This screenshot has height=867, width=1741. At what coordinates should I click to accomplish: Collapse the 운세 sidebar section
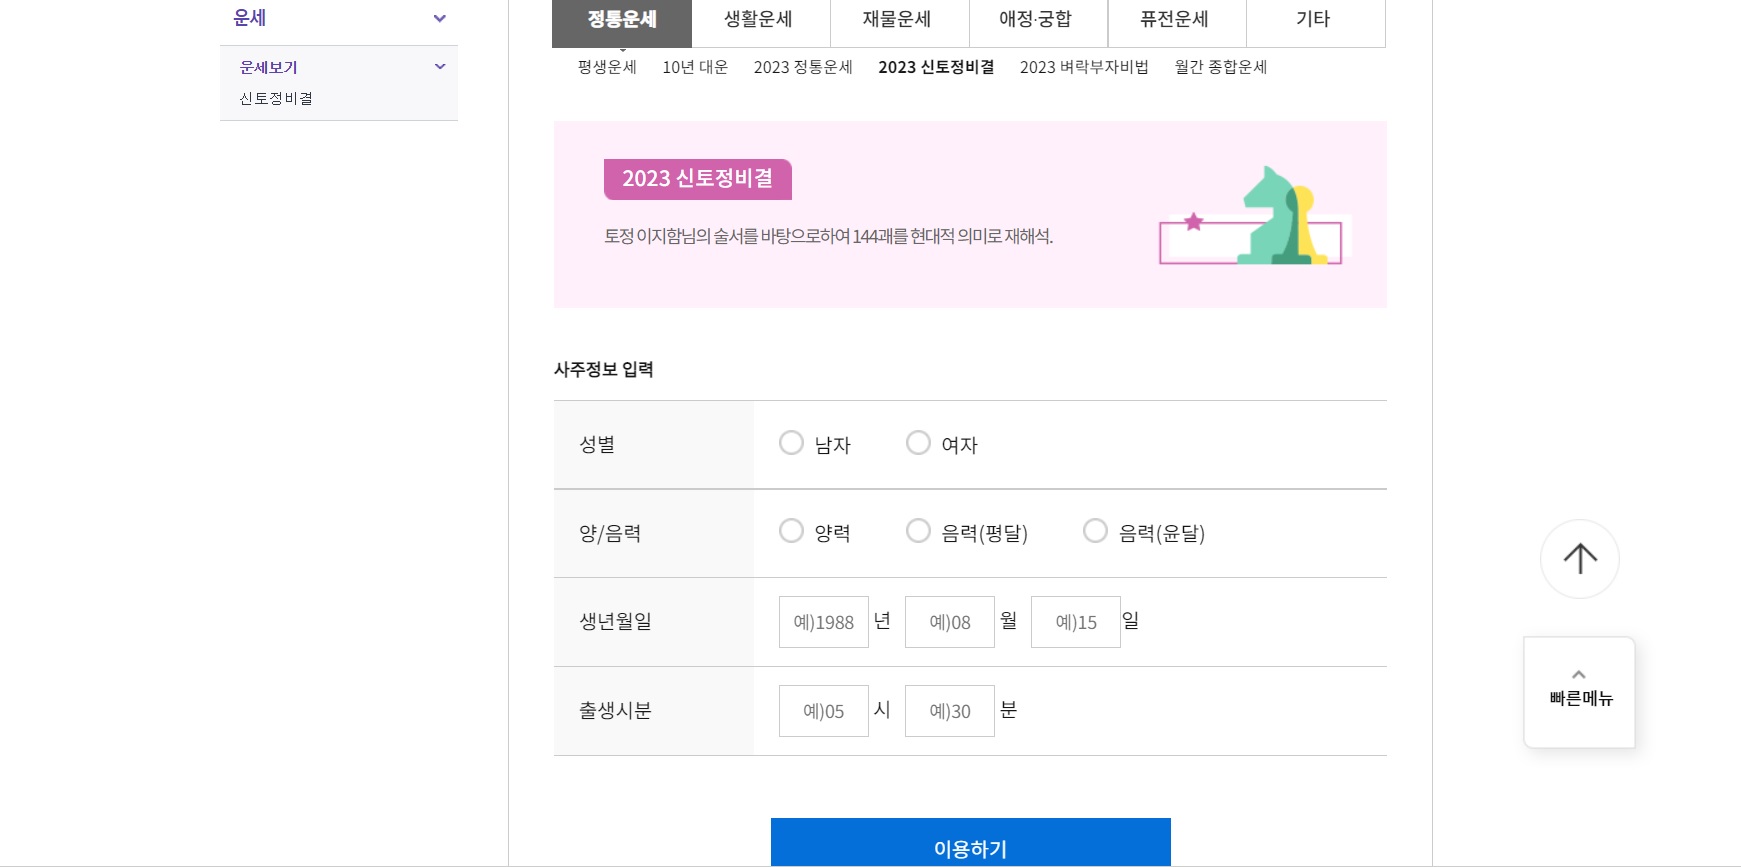(438, 17)
